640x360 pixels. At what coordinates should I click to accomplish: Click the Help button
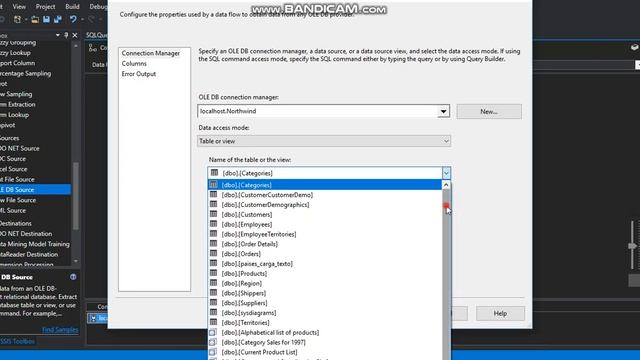(x=500, y=313)
